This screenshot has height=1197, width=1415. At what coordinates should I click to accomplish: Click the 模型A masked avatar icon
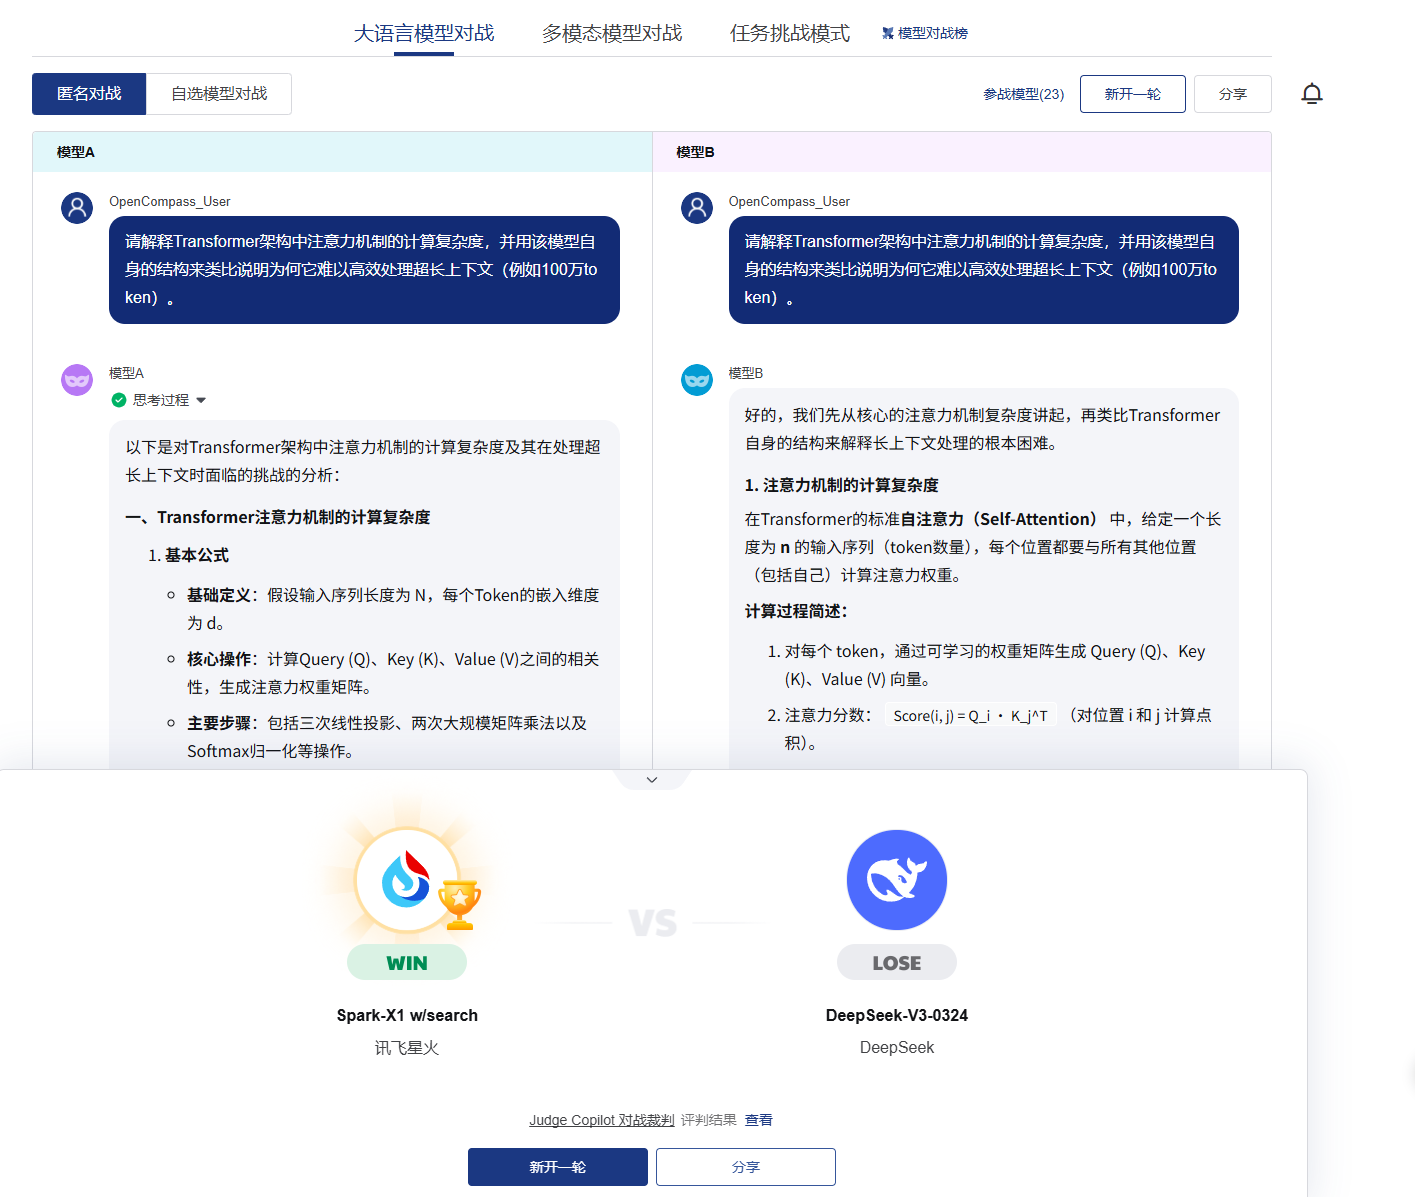coord(77,380)
